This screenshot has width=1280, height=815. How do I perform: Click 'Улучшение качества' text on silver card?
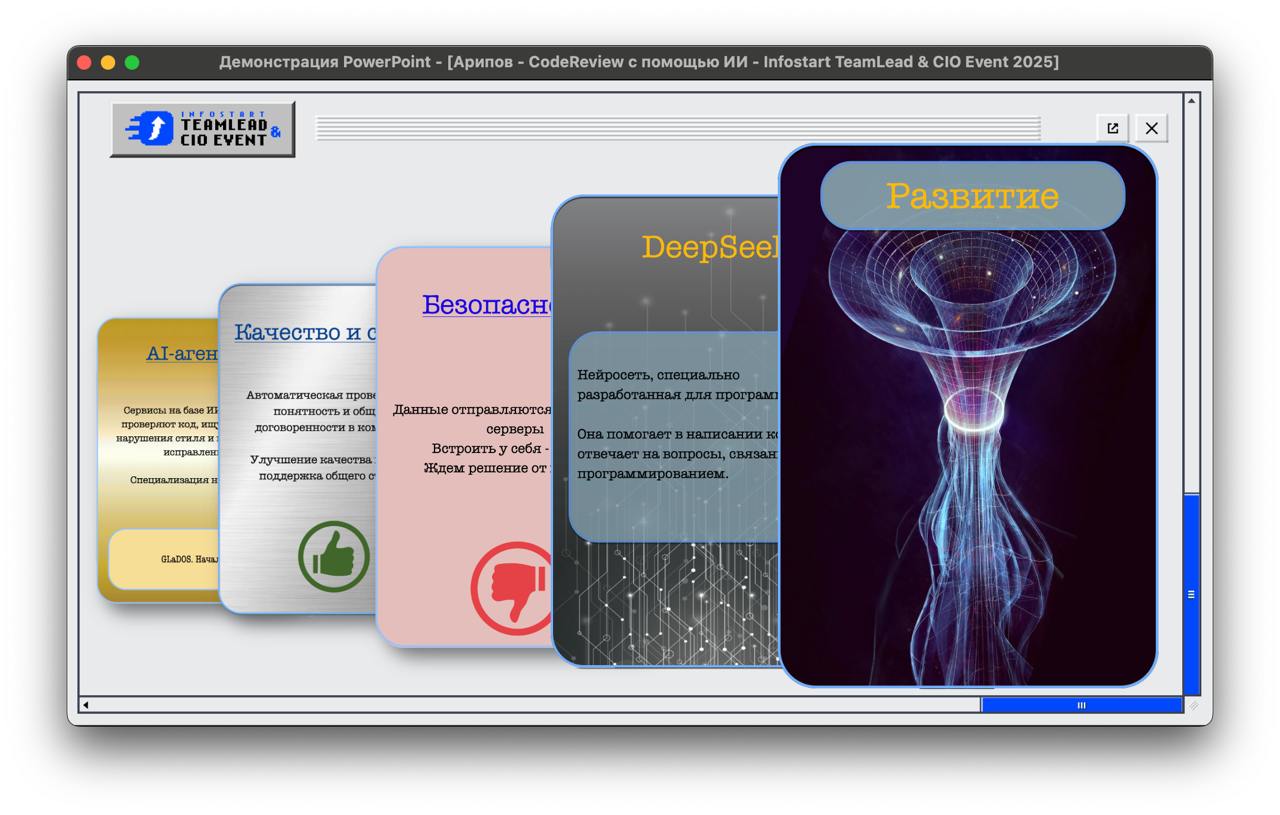[x=313, y=459]
